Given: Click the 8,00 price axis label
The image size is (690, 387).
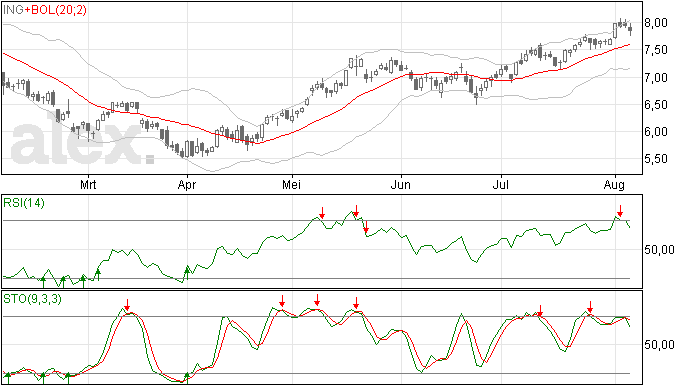Looking at the screenshot, I should point(656,23).
